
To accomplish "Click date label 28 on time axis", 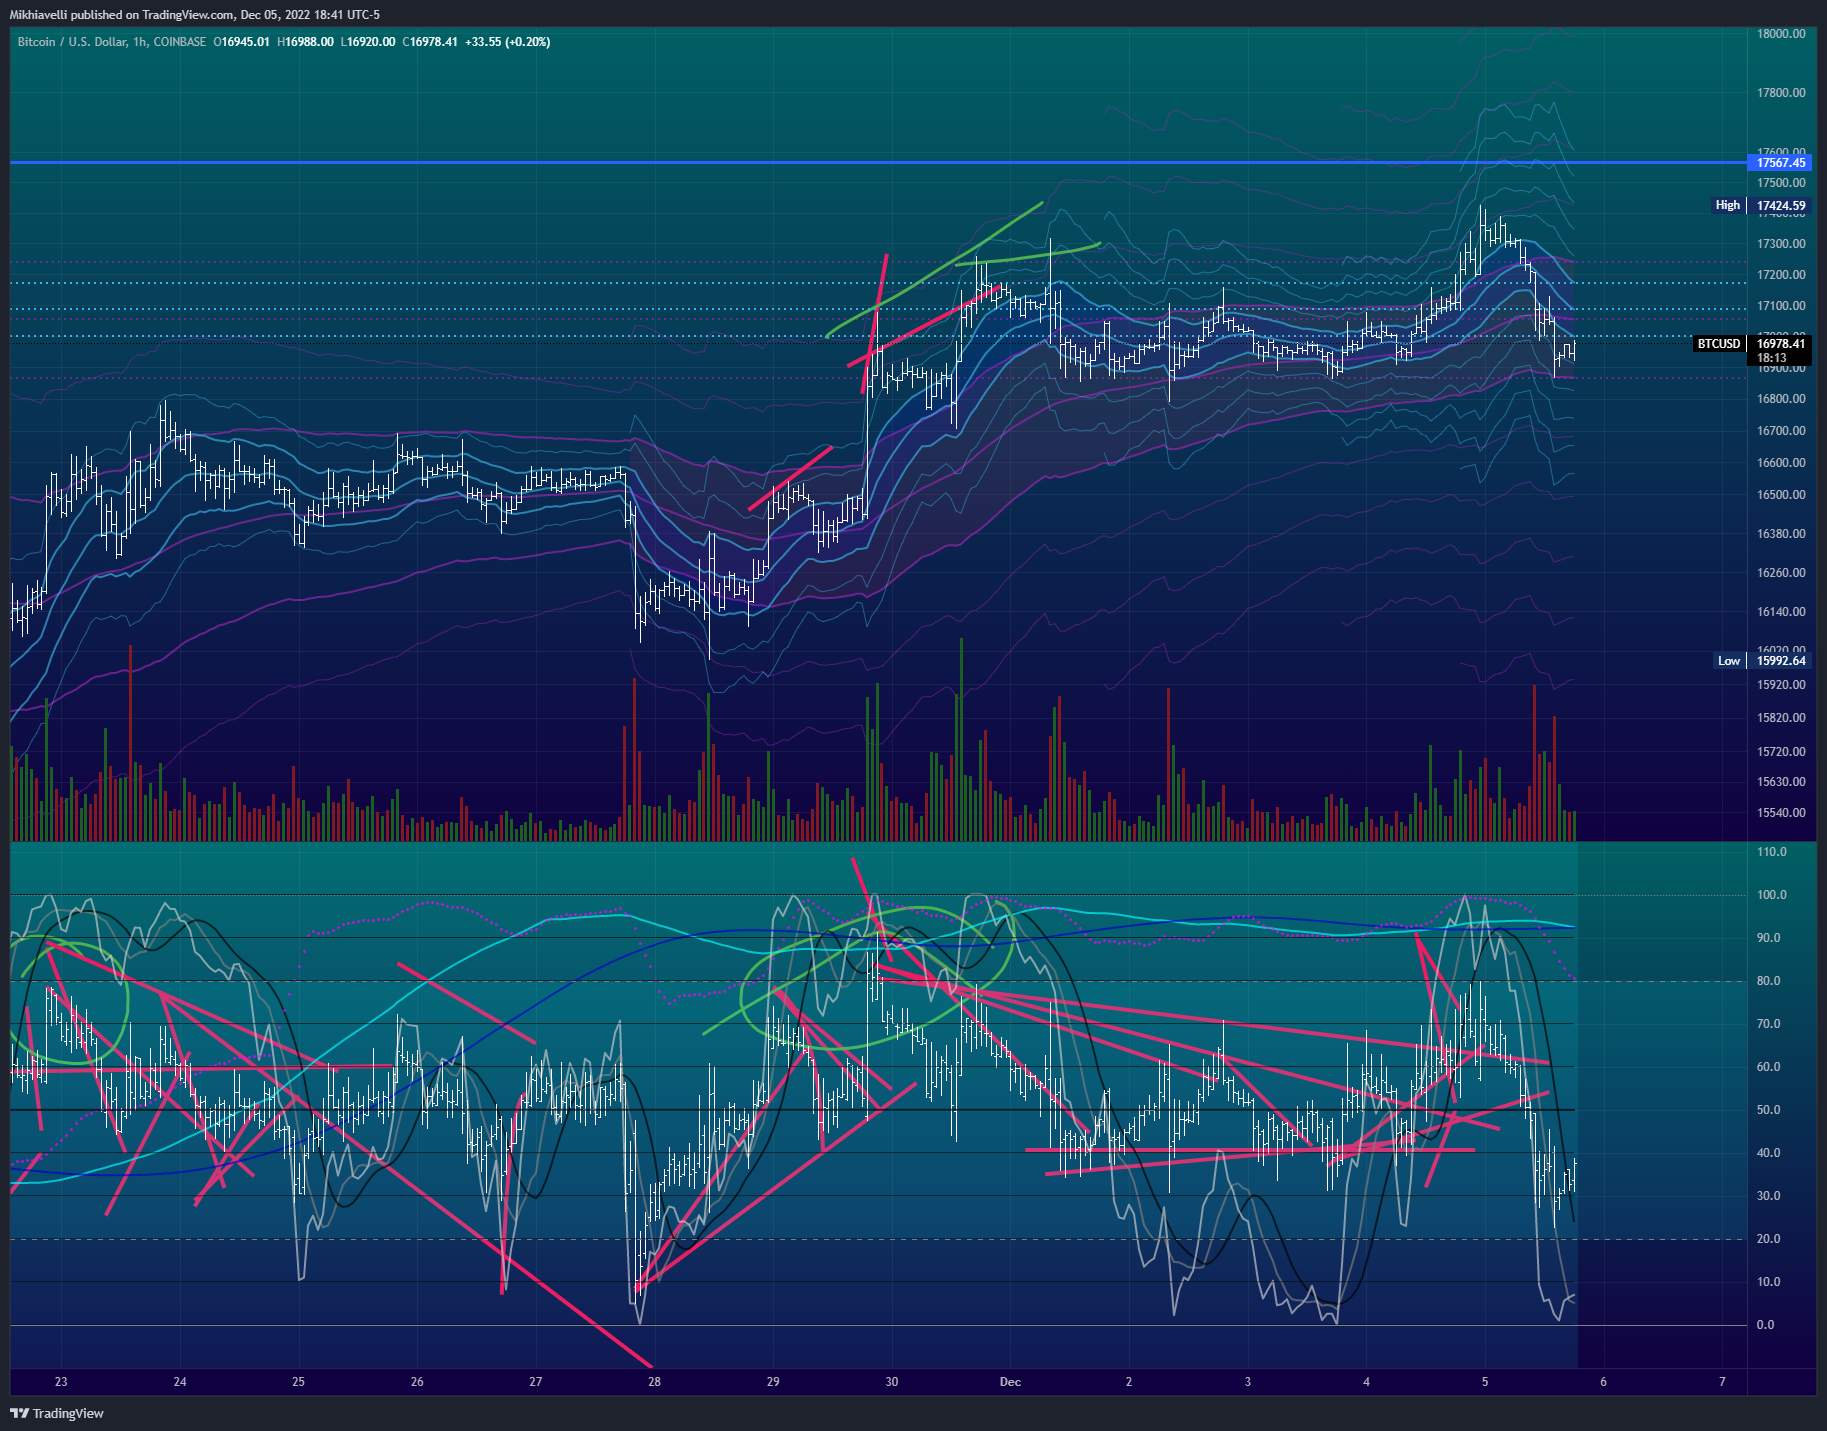I will (654, 1382).
